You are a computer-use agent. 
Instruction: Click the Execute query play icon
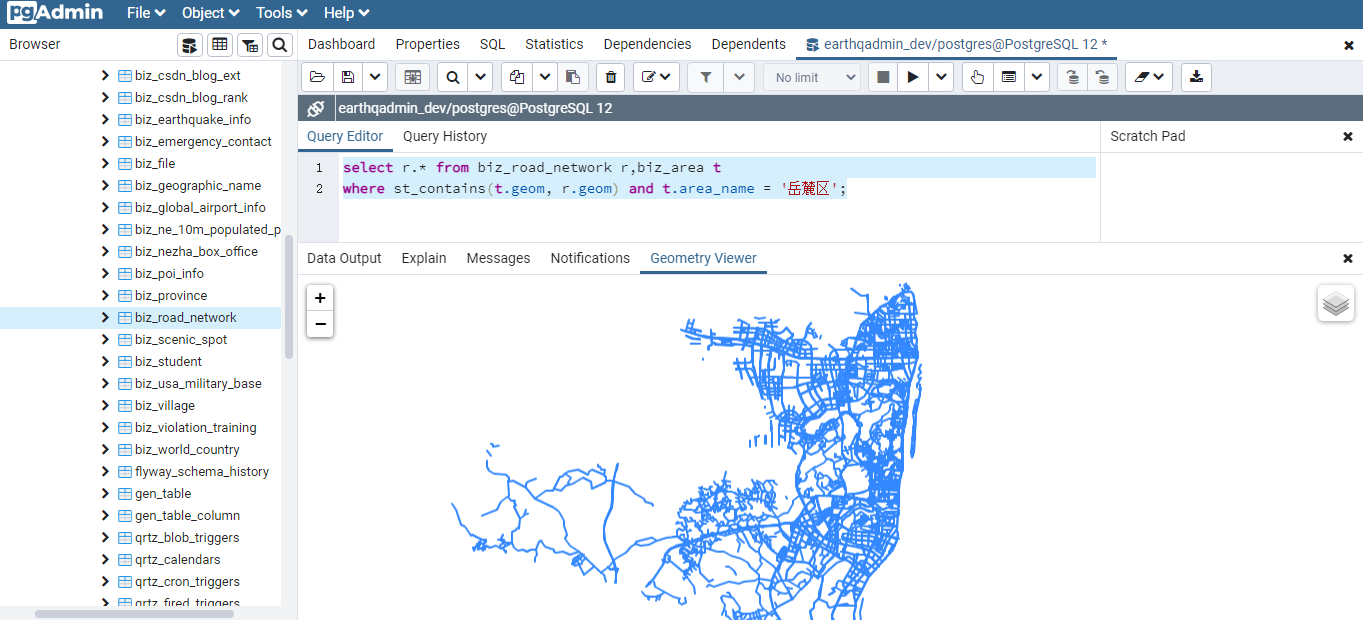coord(912,77)
